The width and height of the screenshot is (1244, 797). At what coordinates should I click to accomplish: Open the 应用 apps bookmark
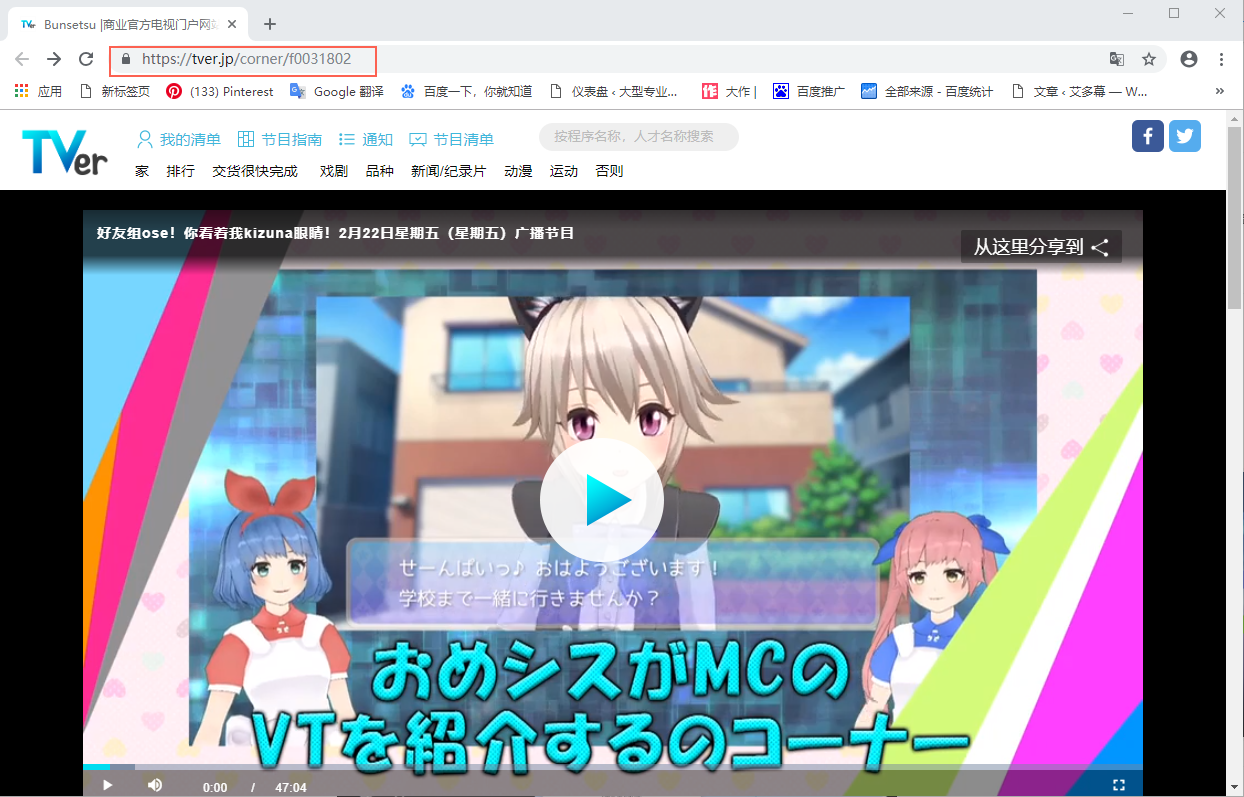[x=38, y=91]
